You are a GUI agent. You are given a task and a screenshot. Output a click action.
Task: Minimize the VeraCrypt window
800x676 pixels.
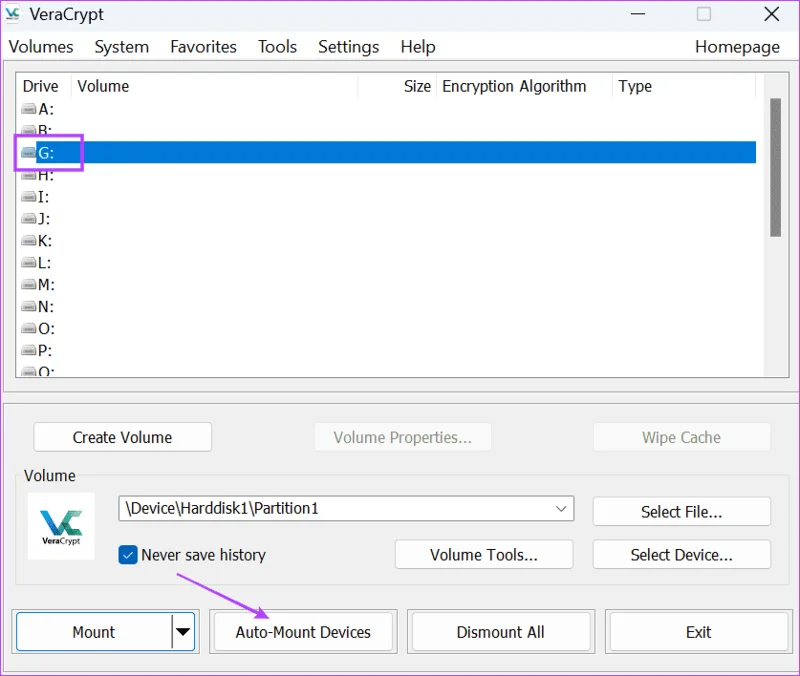coord(638,14)
